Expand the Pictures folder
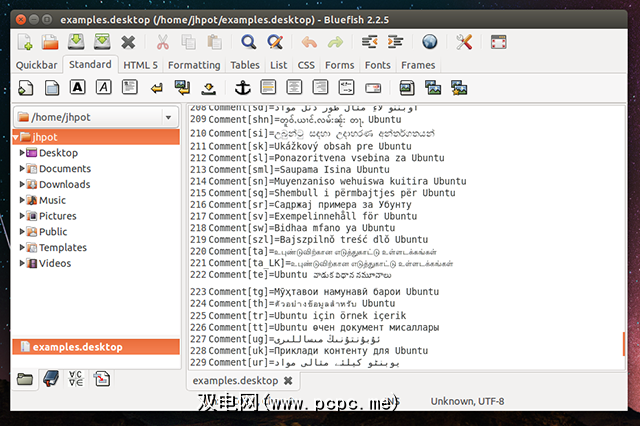Viewport: 640px width, 426px height. pos(22,215)
